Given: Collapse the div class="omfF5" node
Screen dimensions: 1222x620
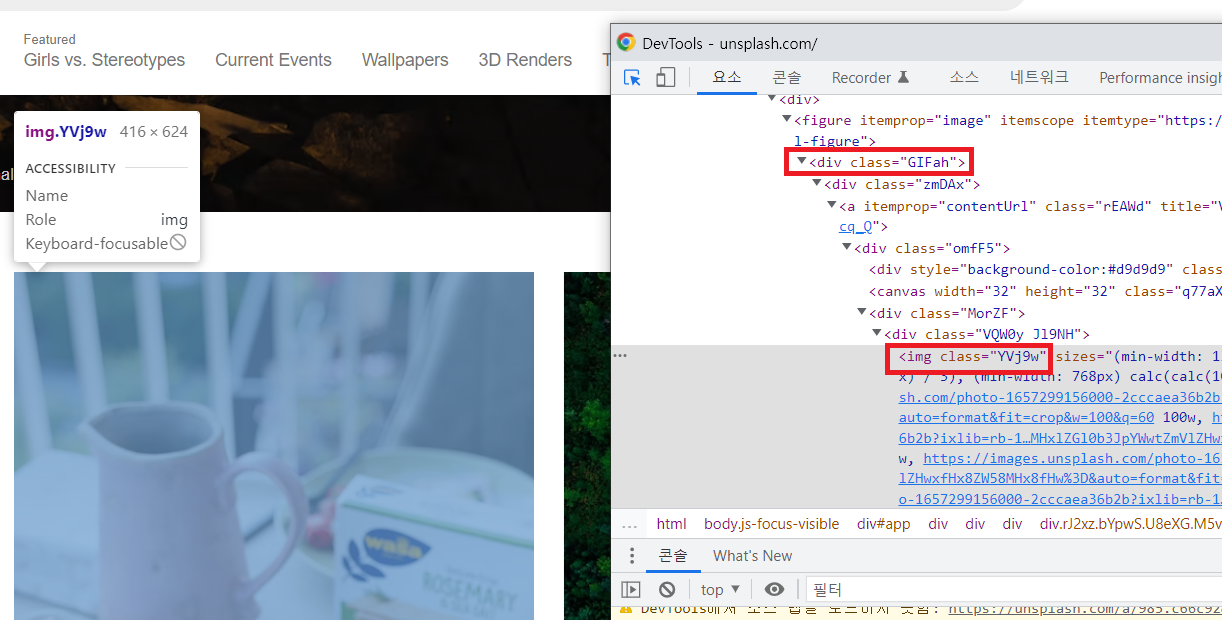Looking at the screenshot, I should coord(846,248).
